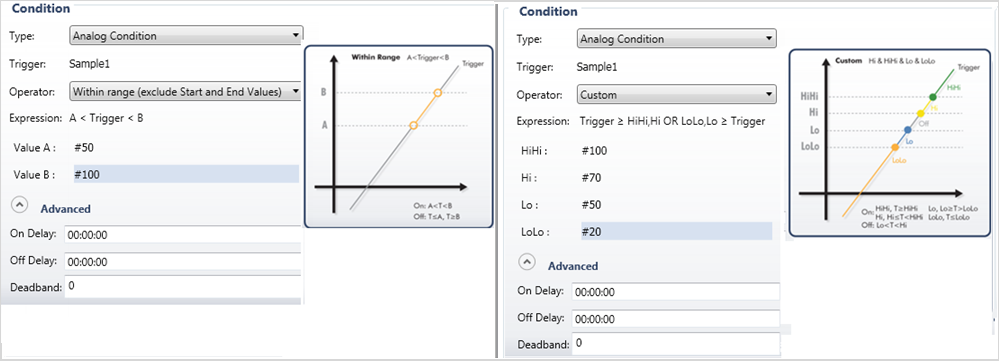Click the right Off Delay time field
This screenshot has height=361, width=999.
tap(675, 319)
